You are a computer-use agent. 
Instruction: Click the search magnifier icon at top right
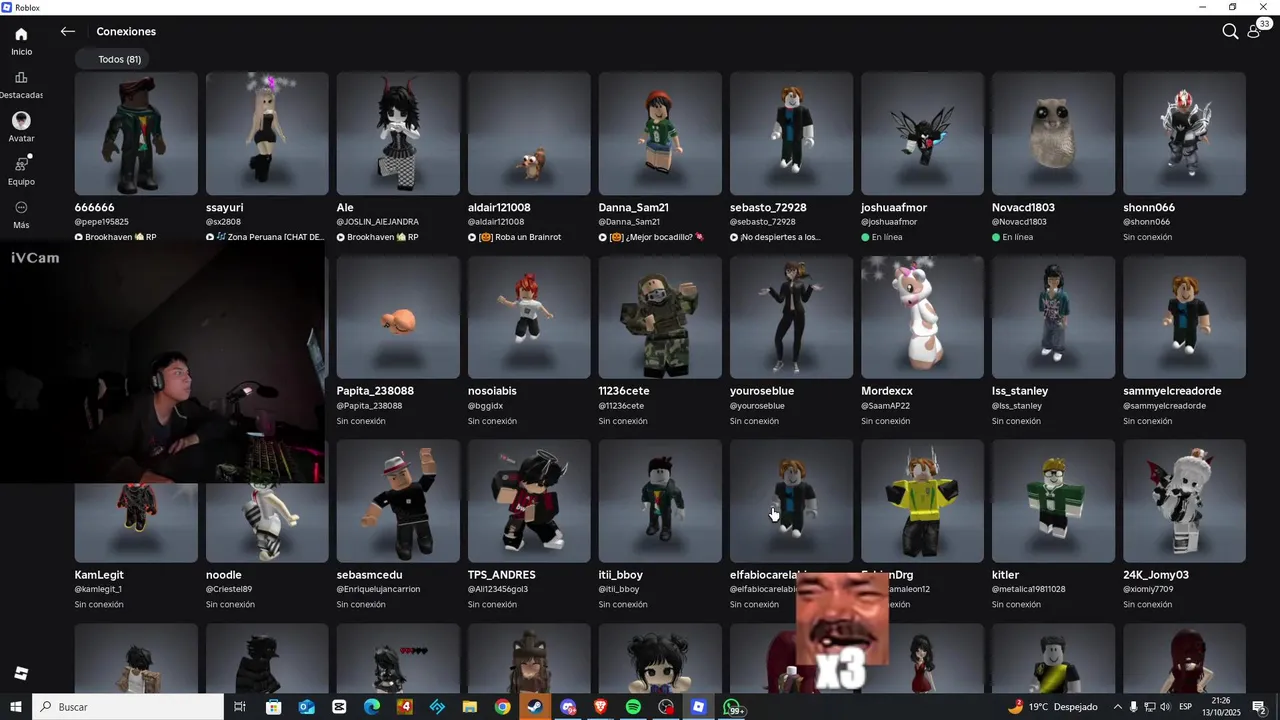(x=1230, y=31)
